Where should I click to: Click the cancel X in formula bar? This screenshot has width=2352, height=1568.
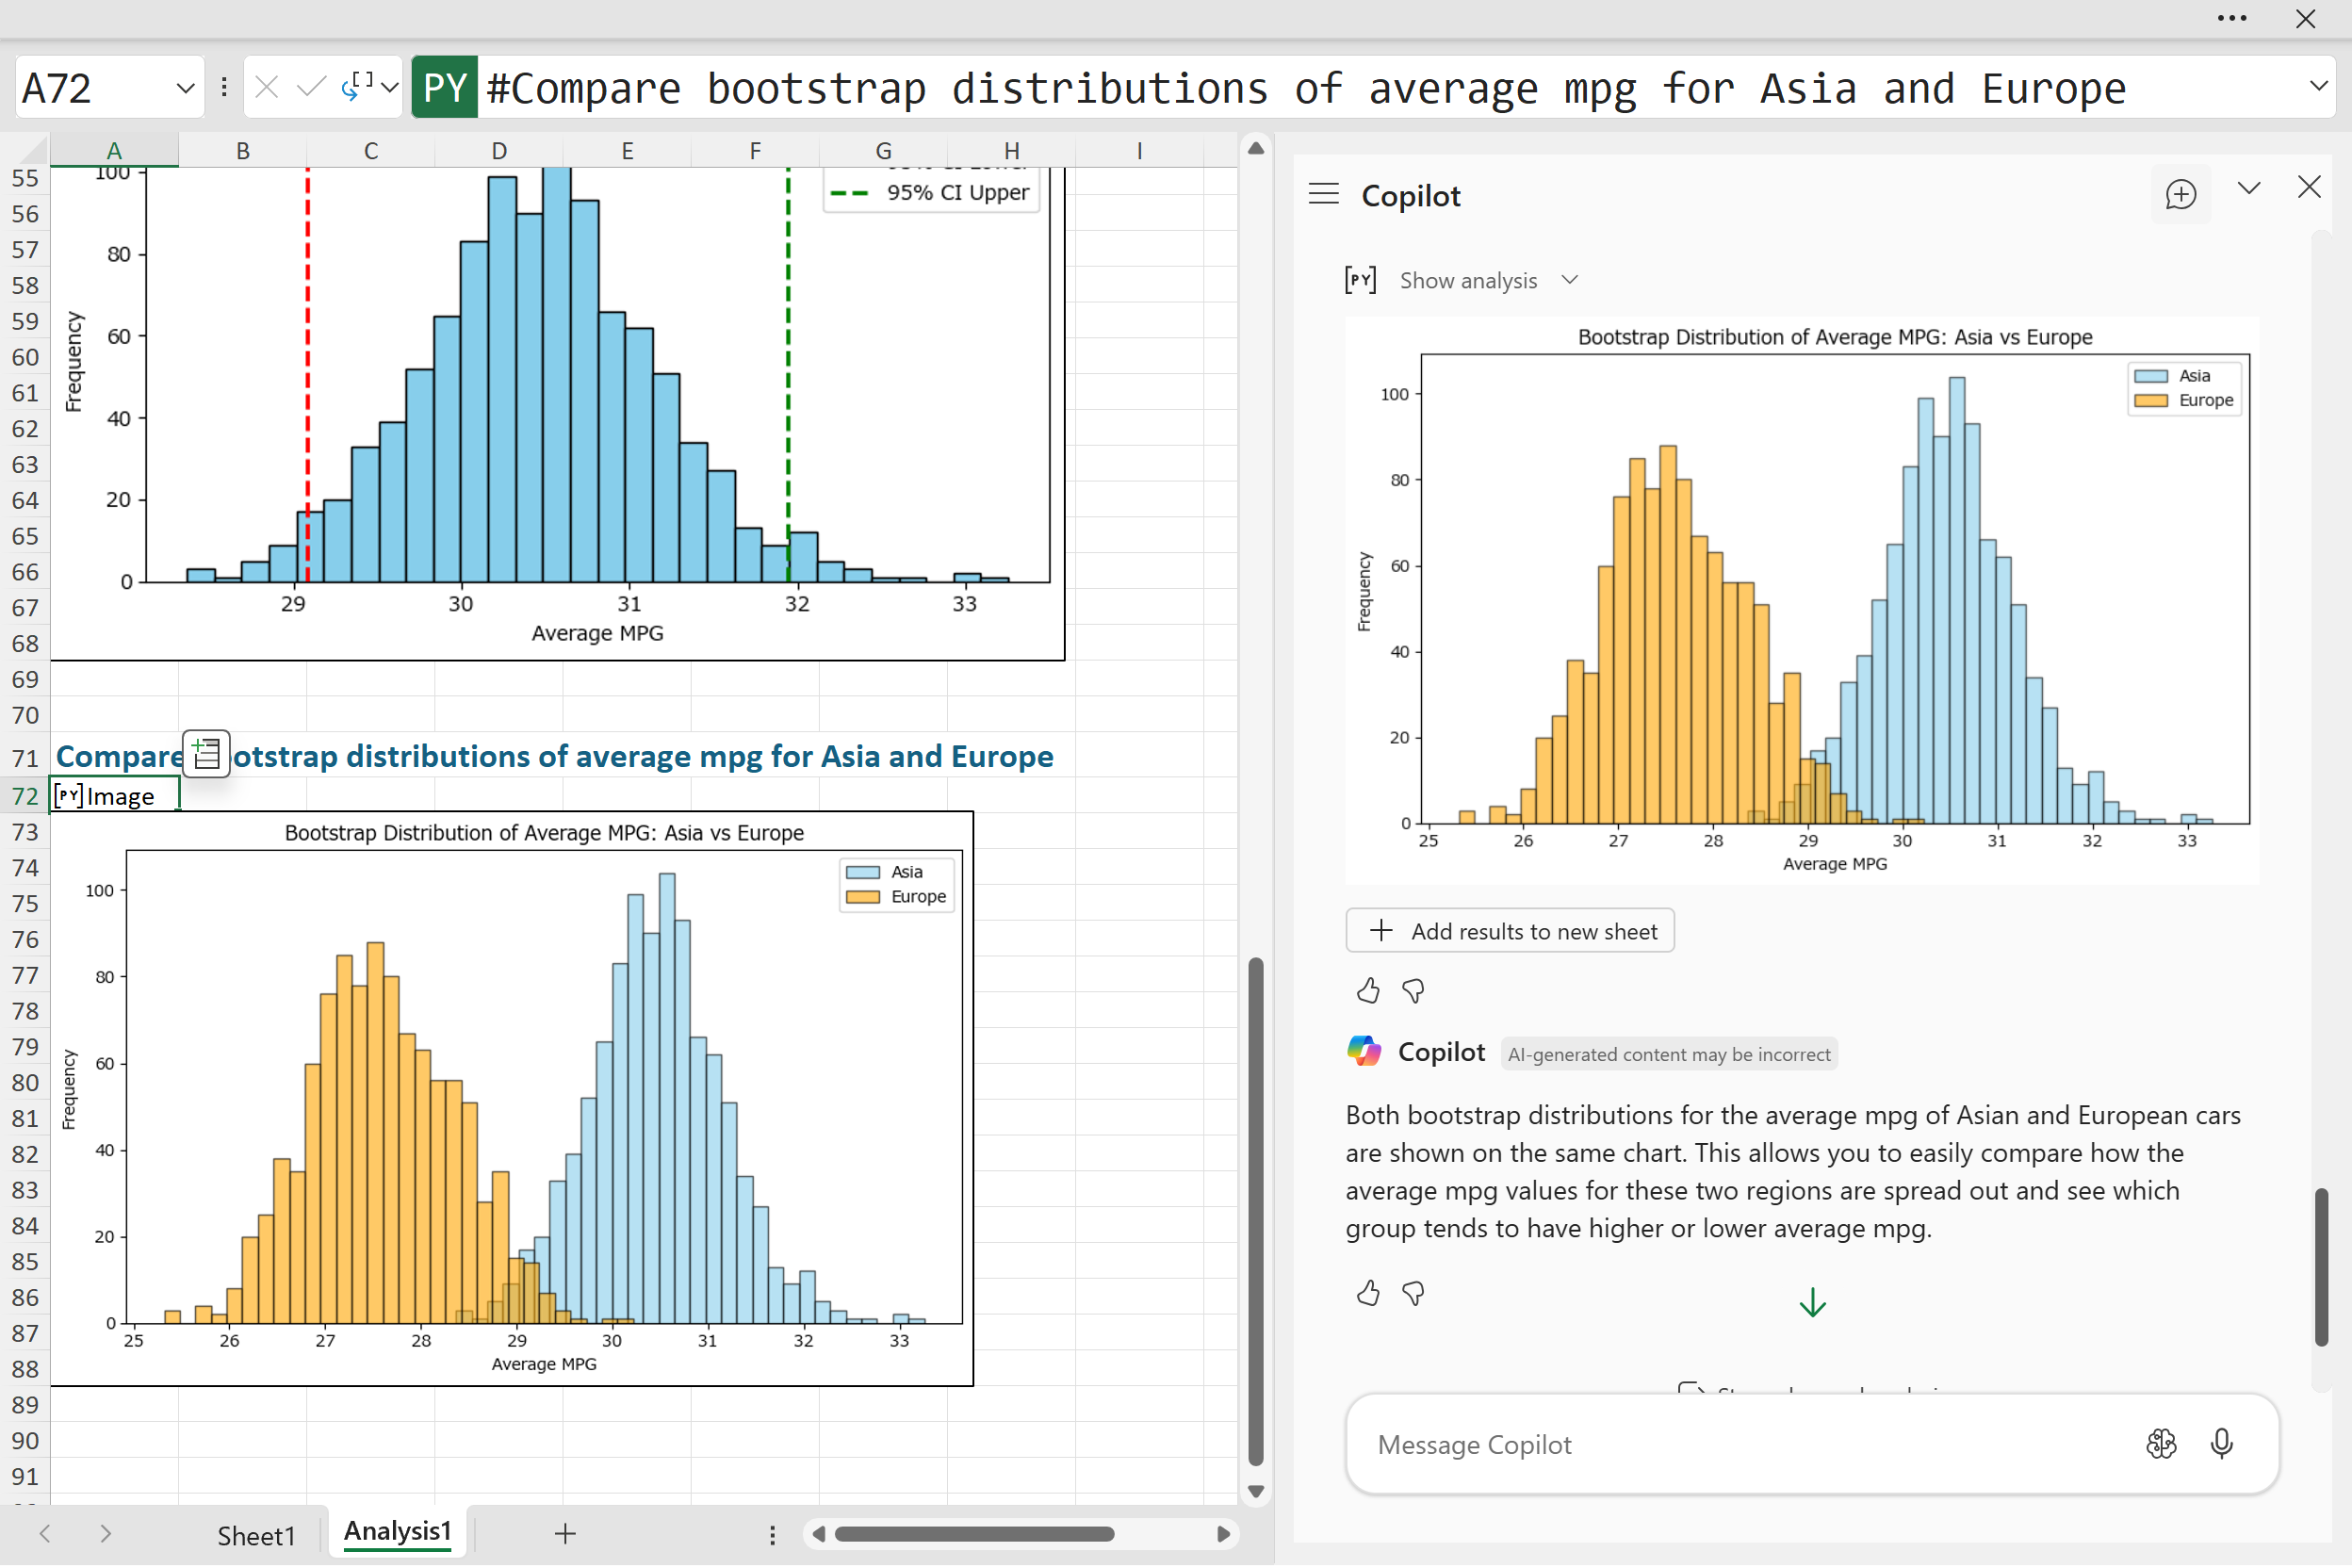266,88
